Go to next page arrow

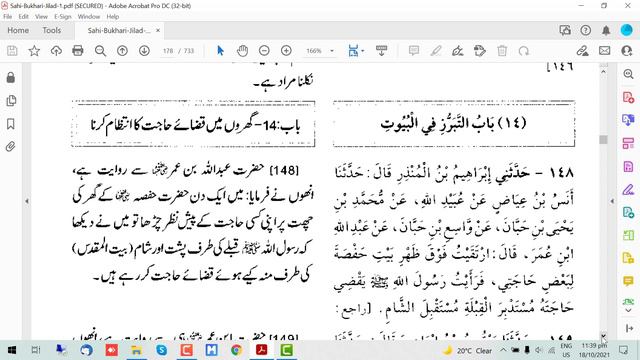click(x=144, y=51)
